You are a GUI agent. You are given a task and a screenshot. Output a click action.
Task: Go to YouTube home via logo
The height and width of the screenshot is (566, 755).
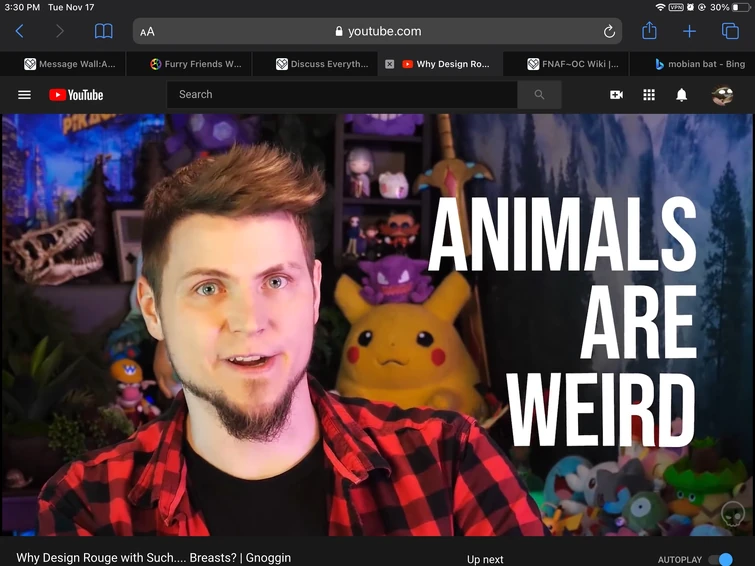tap(76, 95)
